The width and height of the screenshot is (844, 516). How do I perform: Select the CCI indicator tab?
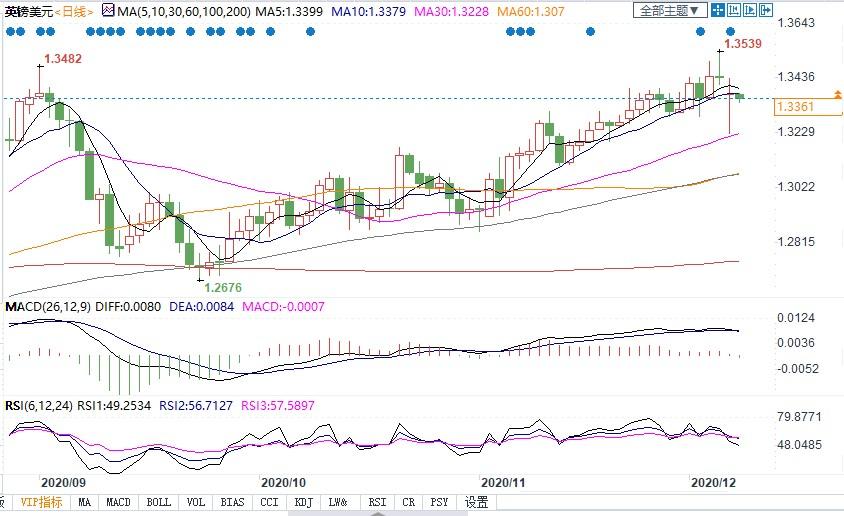pyautogui.click(x=269, y=502)
